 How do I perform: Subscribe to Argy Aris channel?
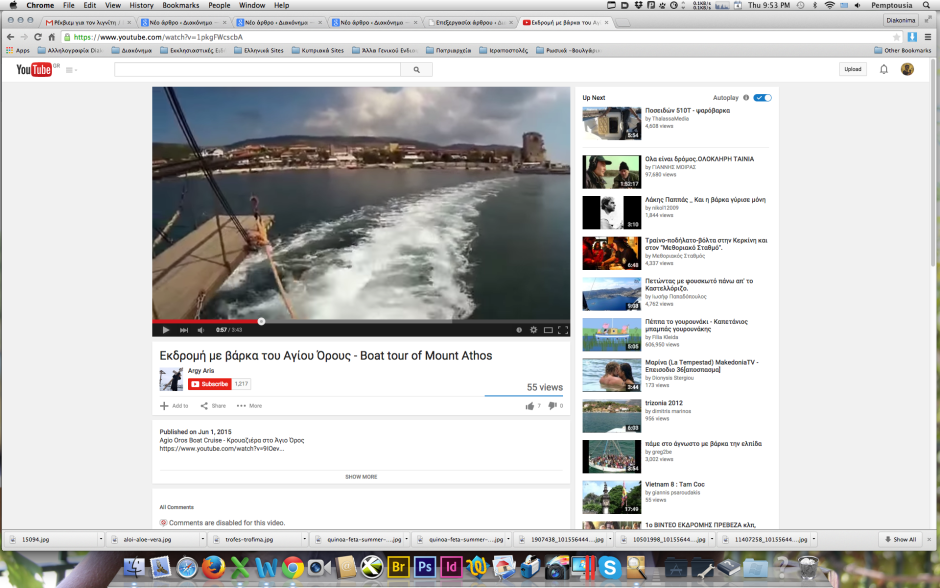[x=210, y=384]
